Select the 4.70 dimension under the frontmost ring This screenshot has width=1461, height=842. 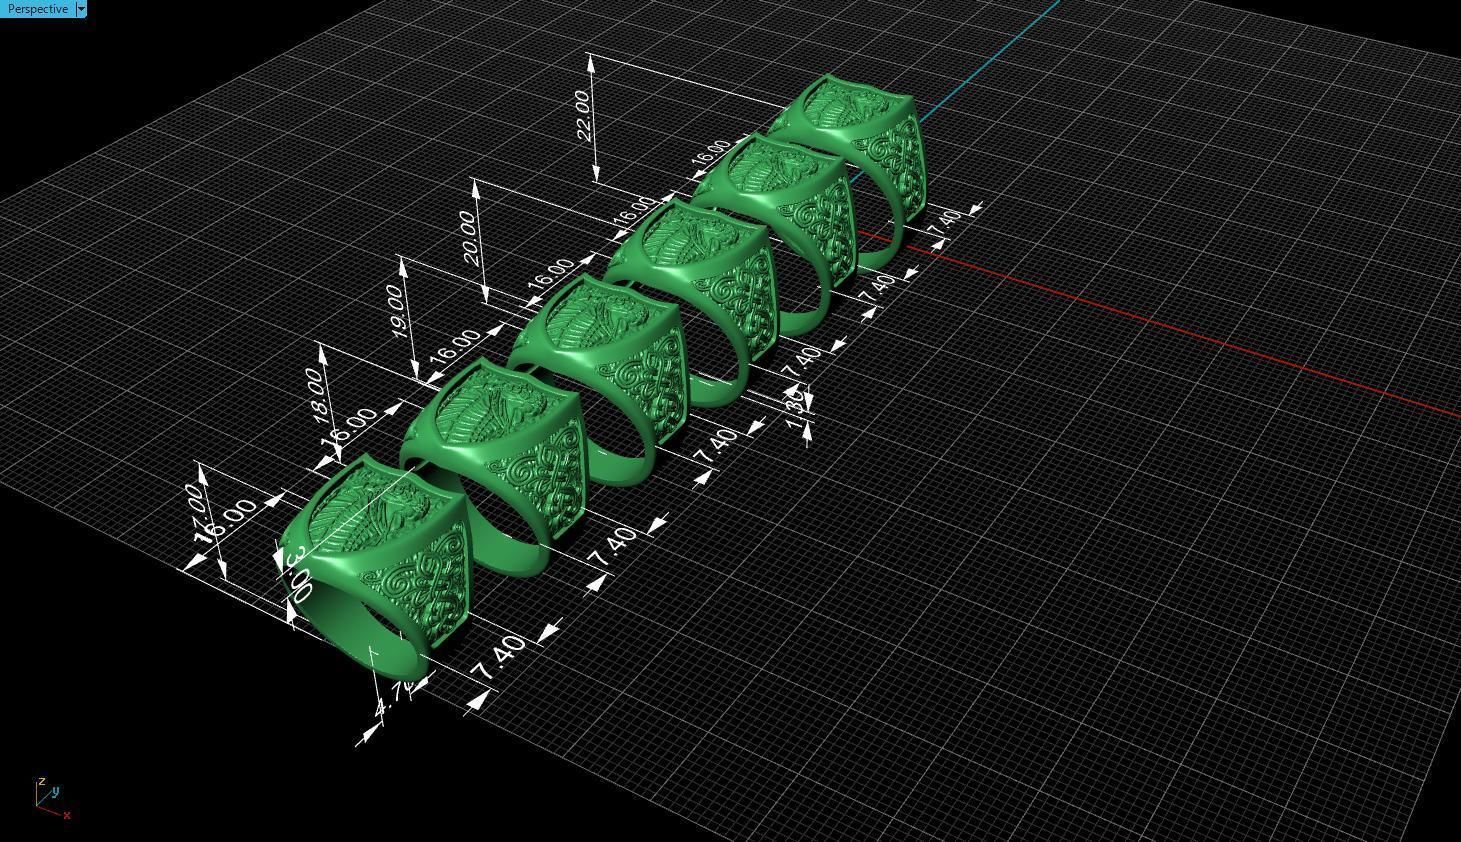point(394,701)
